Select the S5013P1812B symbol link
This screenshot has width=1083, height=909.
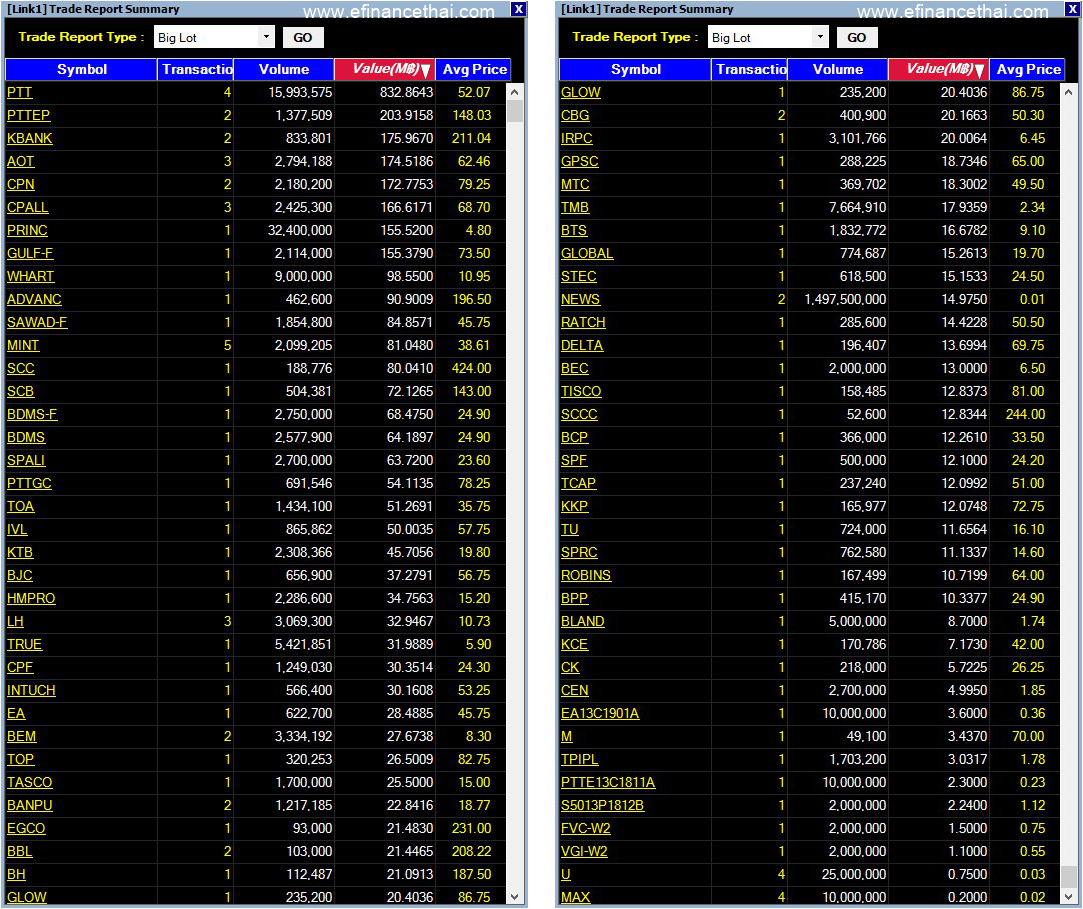pos(602,805)
